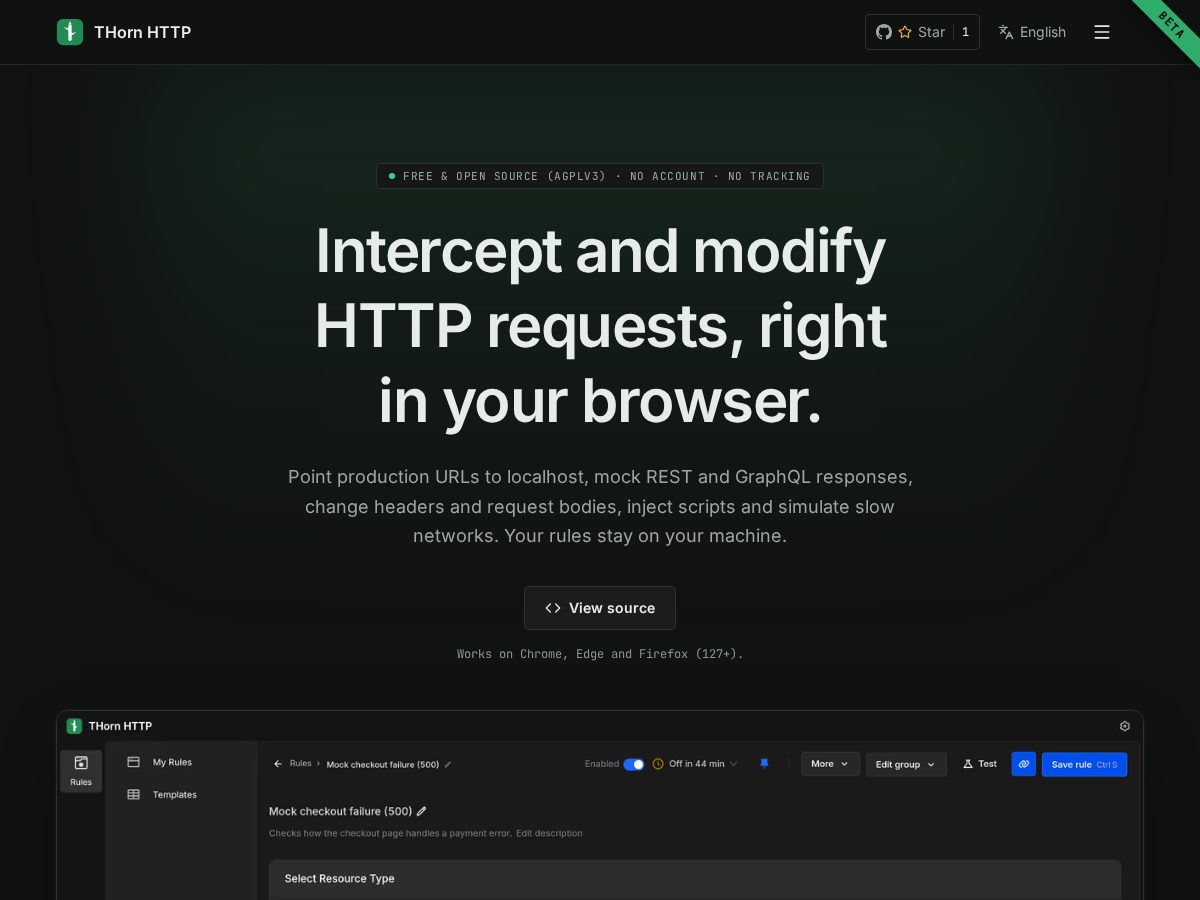Open the settings gear in app preview
Viewport: 1200px width, 900px height.
pyautogui.click(x=1125, y=726)
